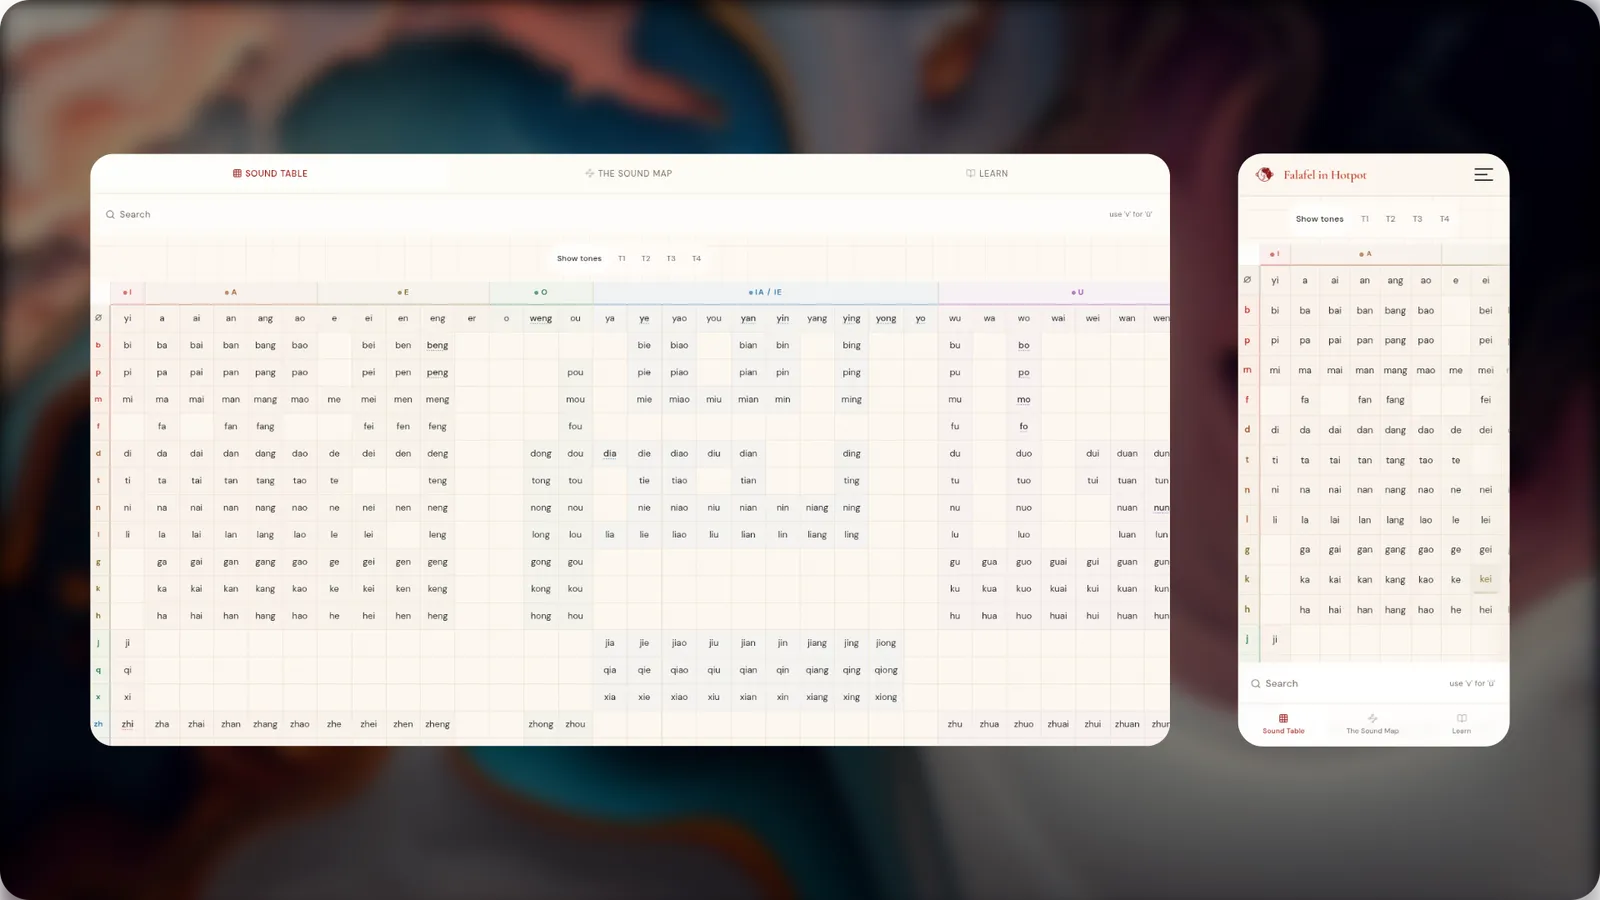Click the 'nang' cell in mobile view
Screen dimensions: 1600x900
[1395, 491]
